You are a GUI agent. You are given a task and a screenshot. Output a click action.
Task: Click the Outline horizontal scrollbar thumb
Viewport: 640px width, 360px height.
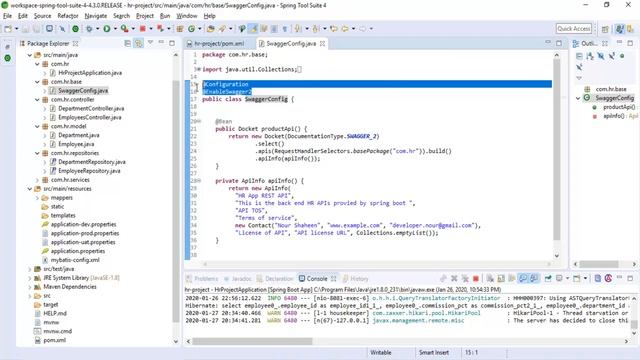pyautogui.click(x=599, y=264)
